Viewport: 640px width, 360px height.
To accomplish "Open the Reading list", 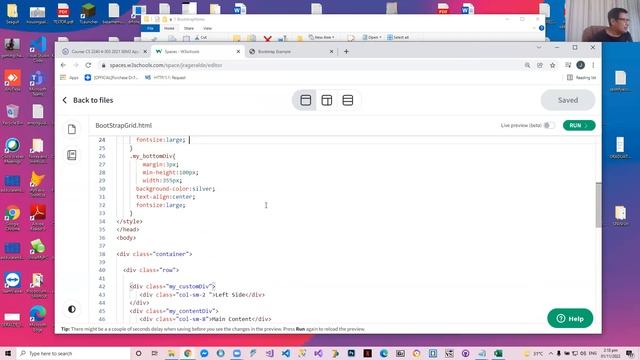I will click(582, 78).
